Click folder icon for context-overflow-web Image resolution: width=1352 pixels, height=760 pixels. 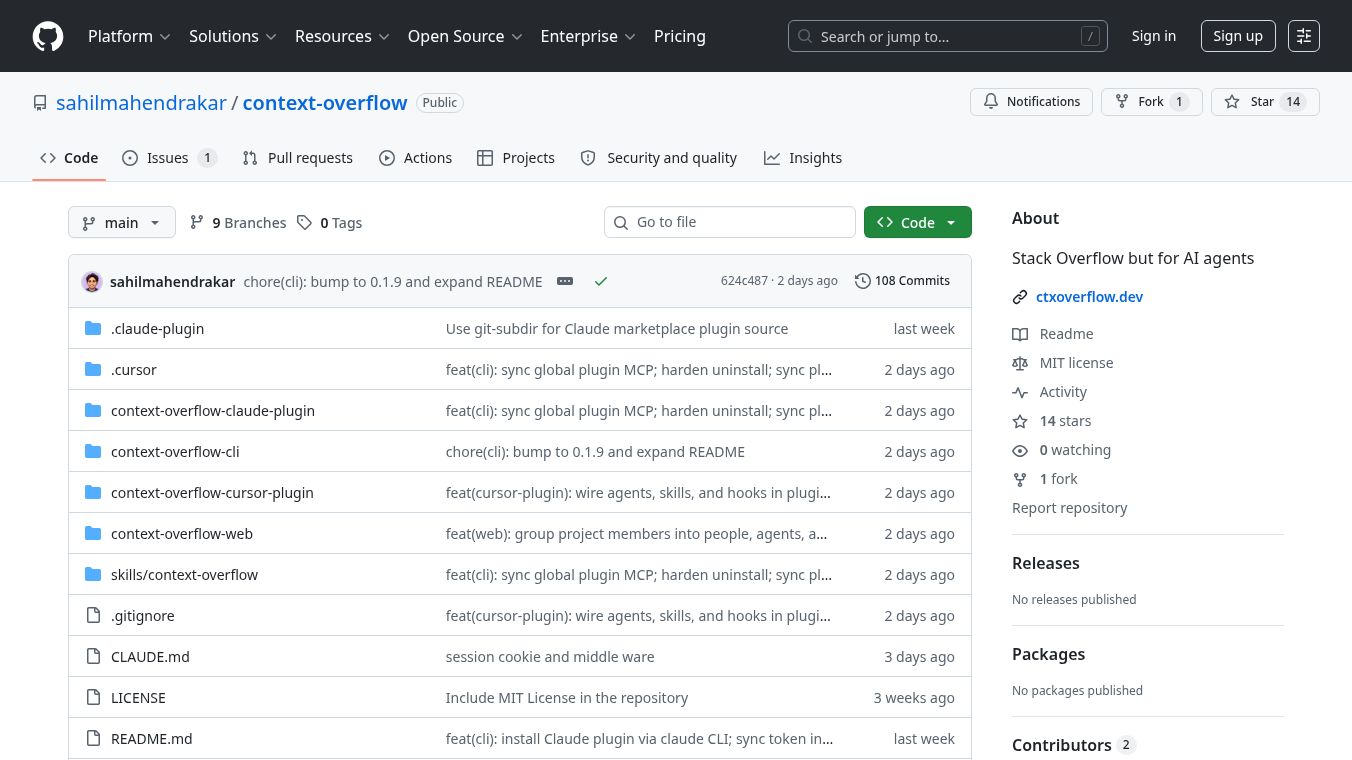point(93,533)
